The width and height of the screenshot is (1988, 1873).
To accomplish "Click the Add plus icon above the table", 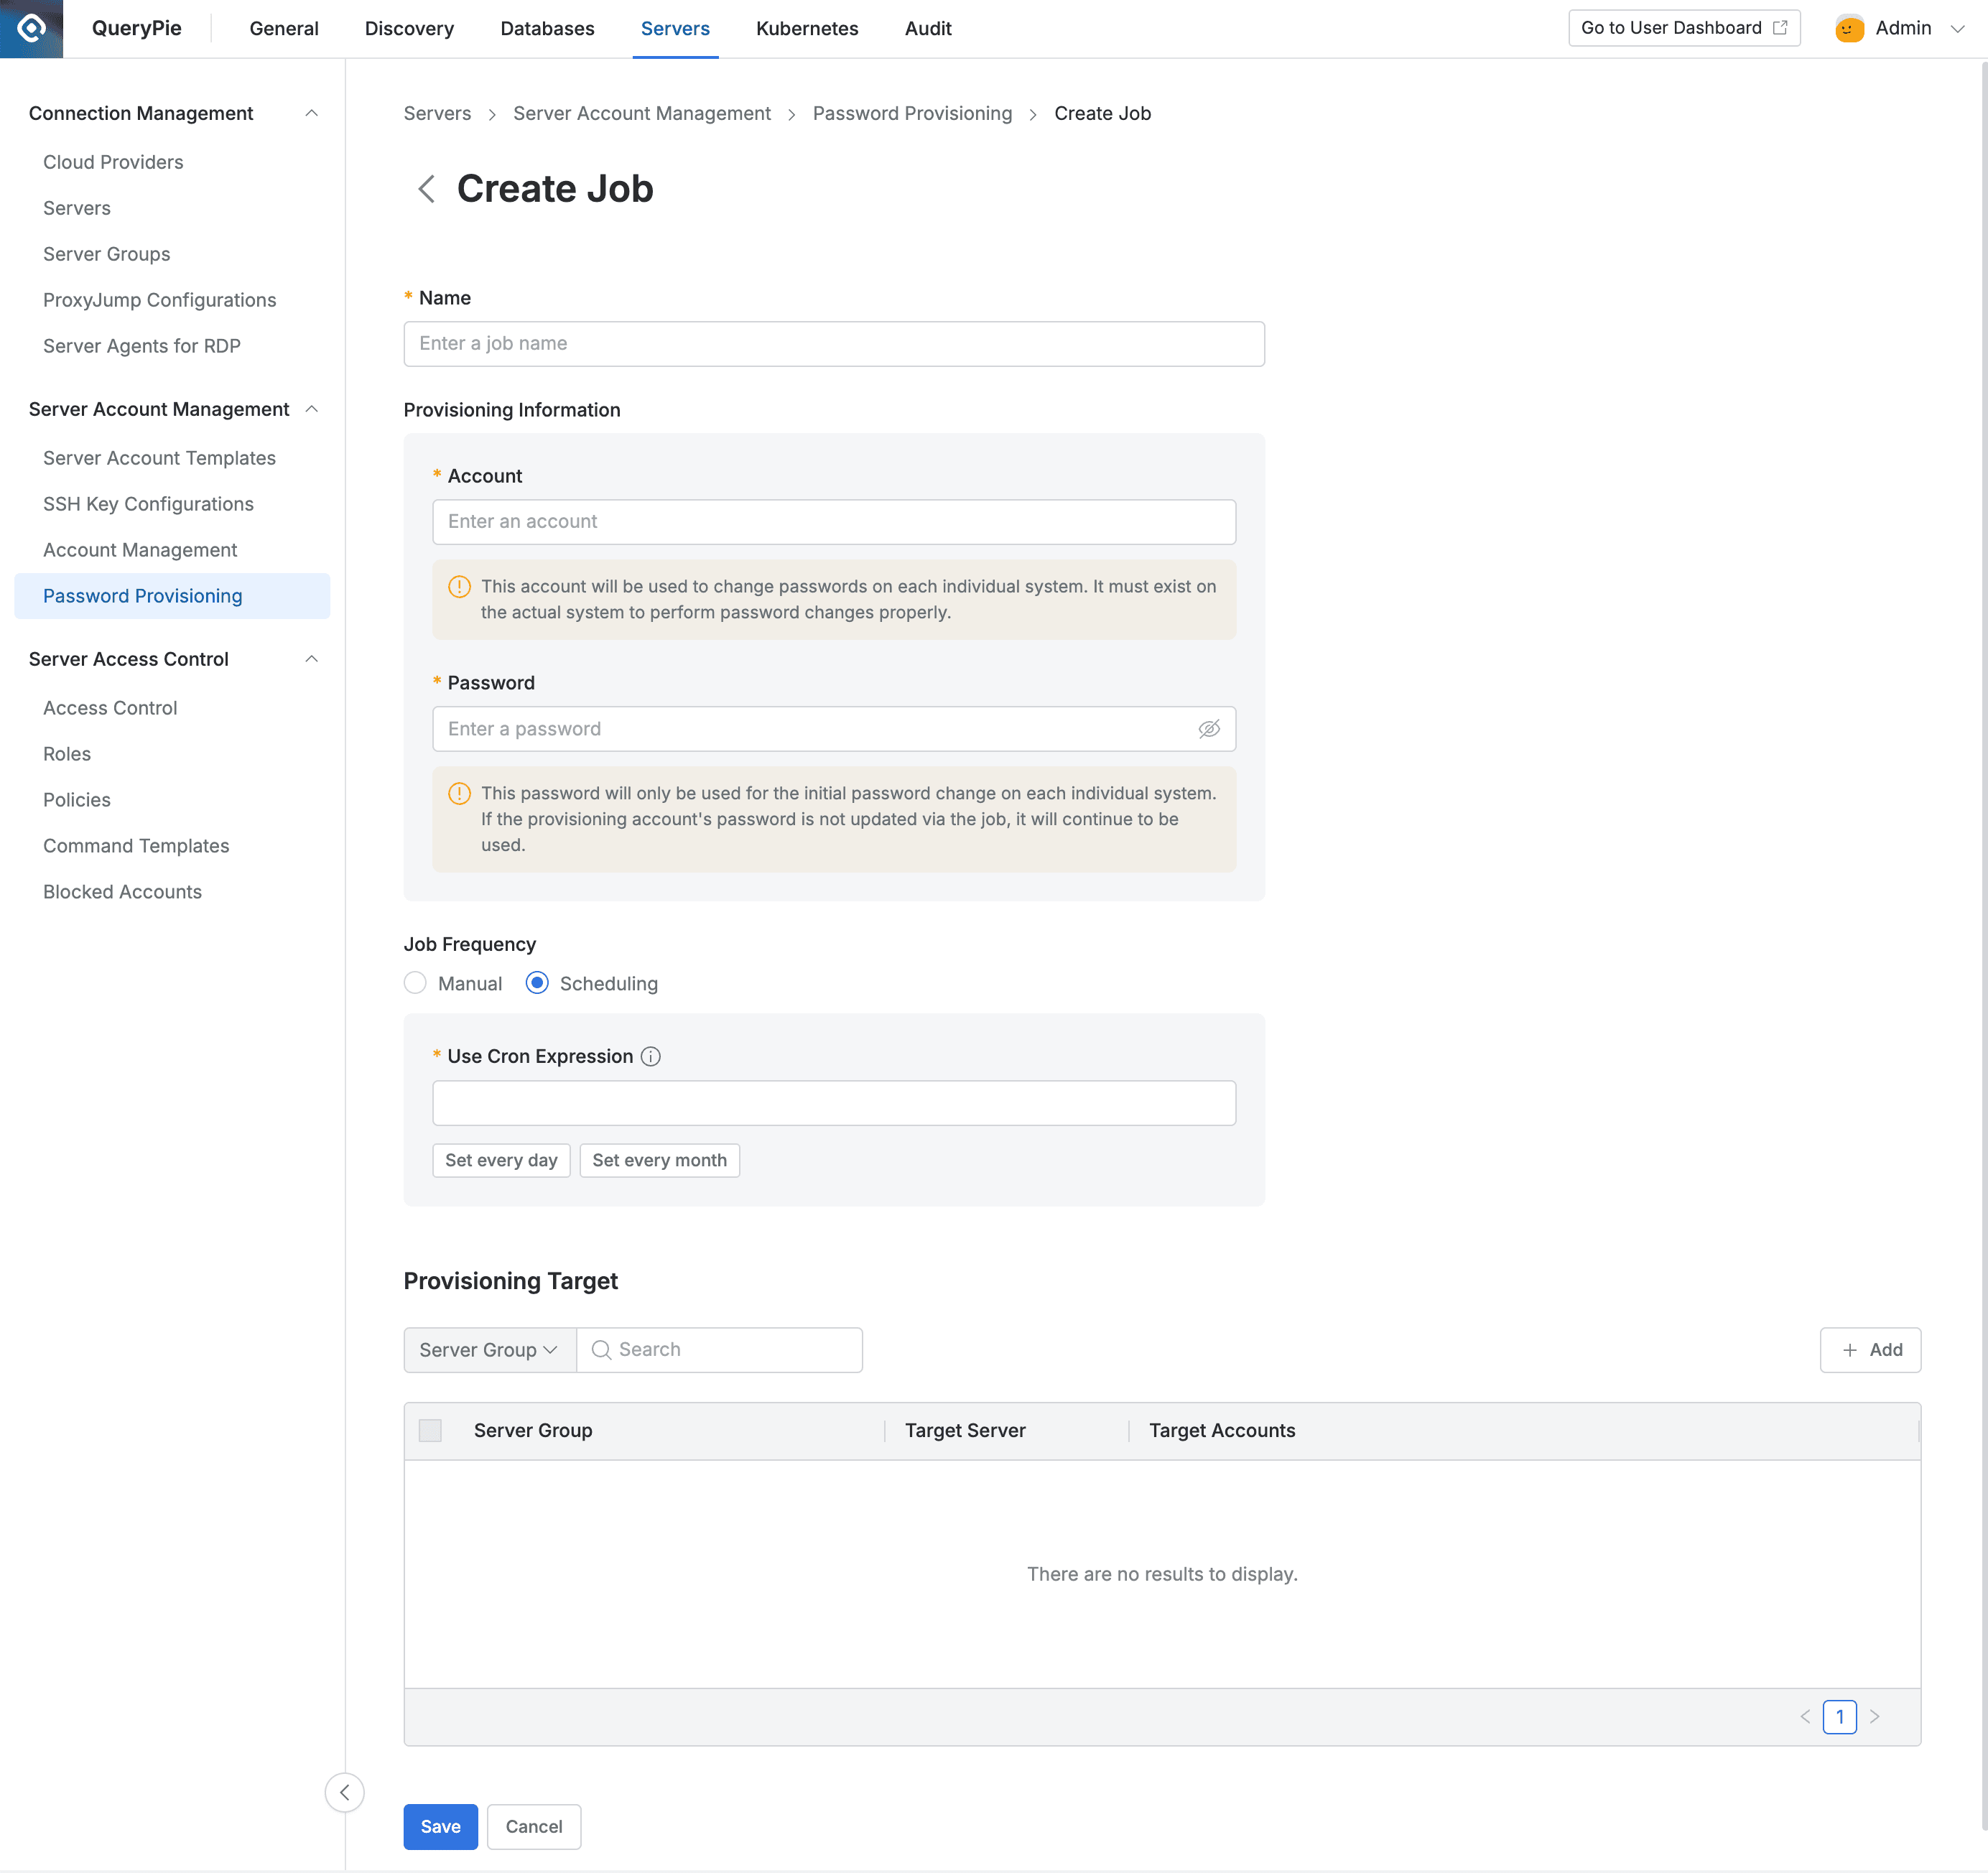I will [1851, 1349].
